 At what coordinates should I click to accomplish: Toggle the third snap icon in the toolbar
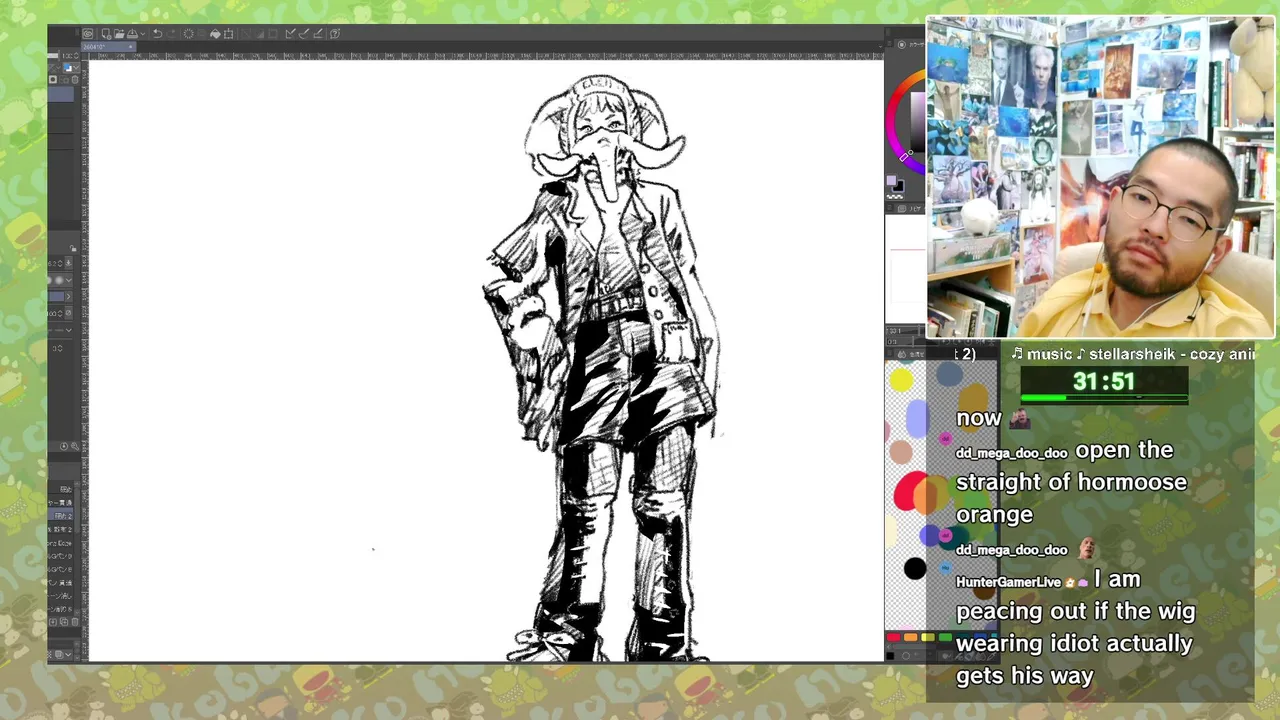[x=318, y=34]
